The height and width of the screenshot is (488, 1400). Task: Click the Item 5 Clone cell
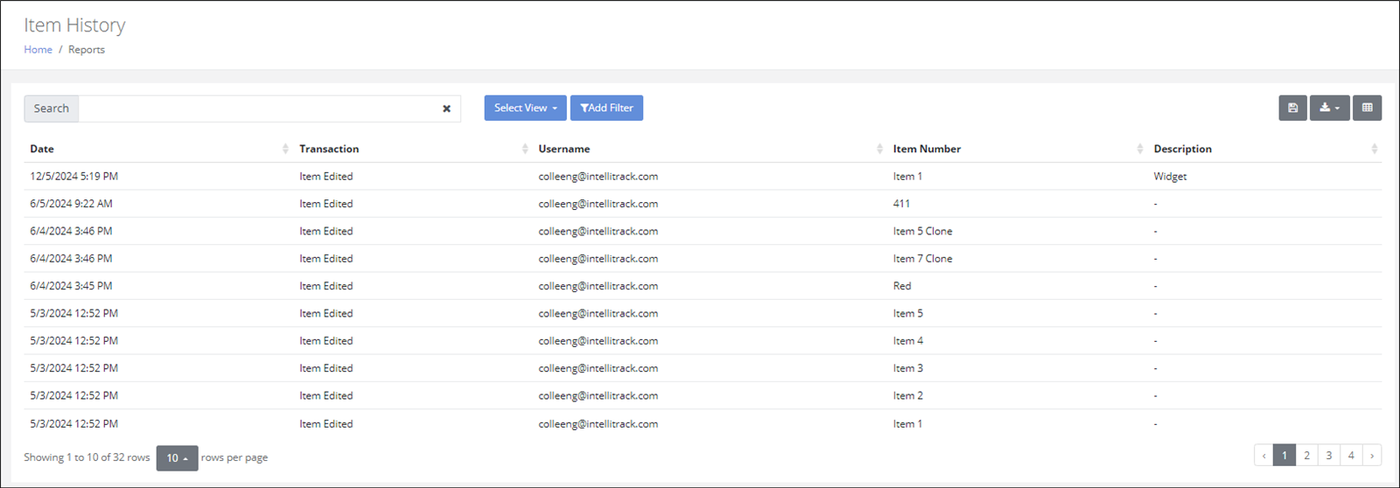(923, 231)
